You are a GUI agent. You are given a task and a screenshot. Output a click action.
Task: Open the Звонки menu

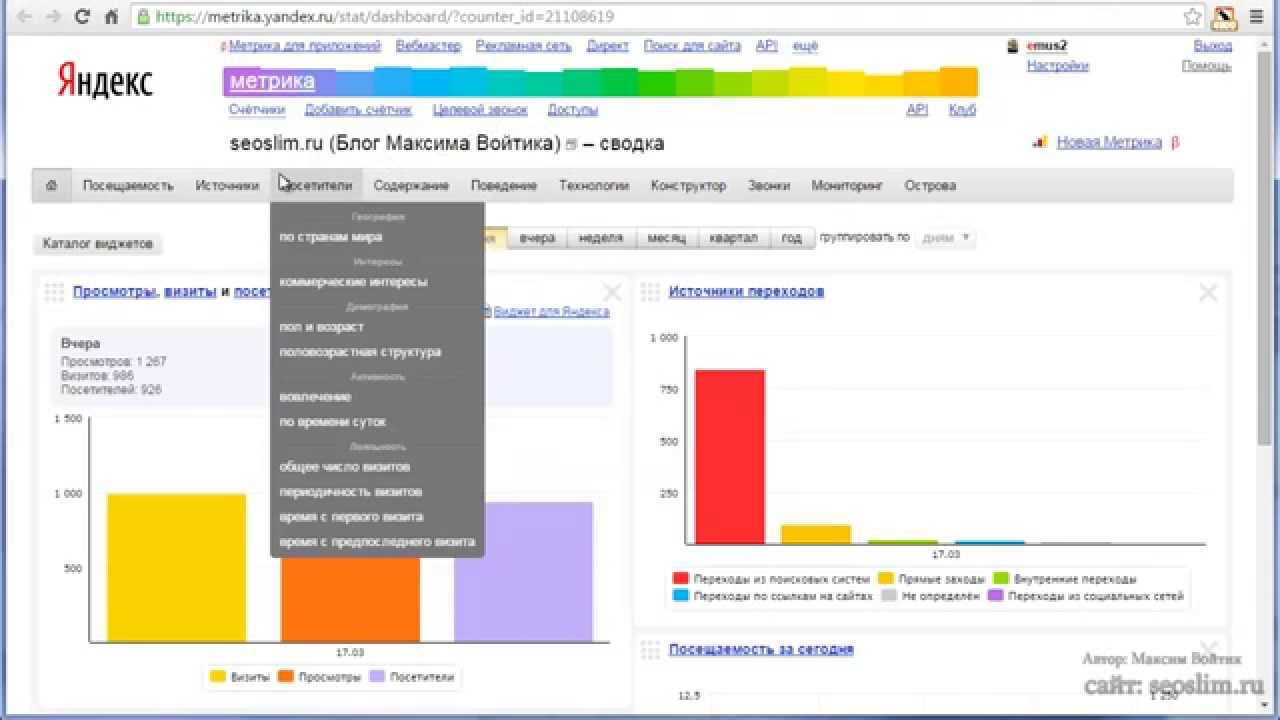769,185
